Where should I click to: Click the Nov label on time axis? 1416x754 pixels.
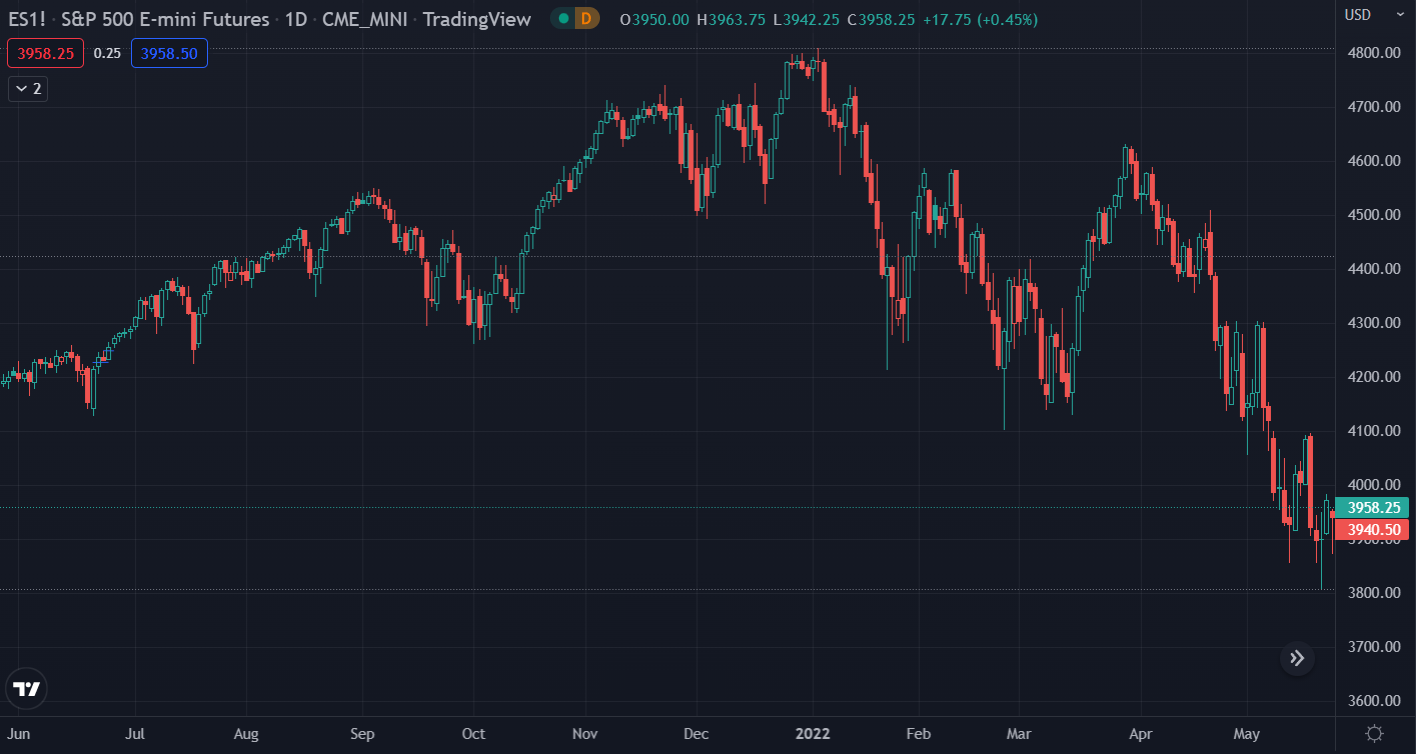[585, 734]
